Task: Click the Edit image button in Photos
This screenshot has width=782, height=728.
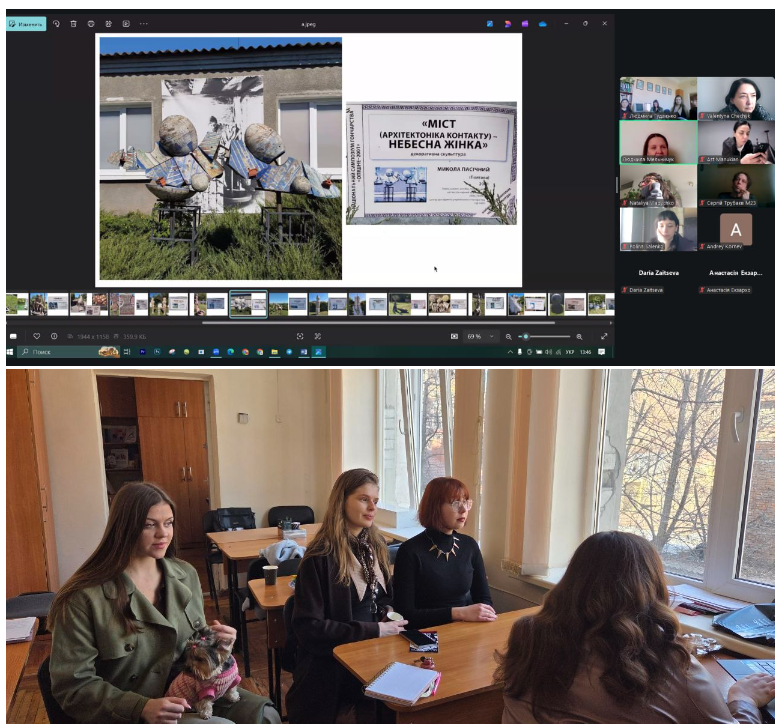Action: pyautogui.click(x=26, y=23)
